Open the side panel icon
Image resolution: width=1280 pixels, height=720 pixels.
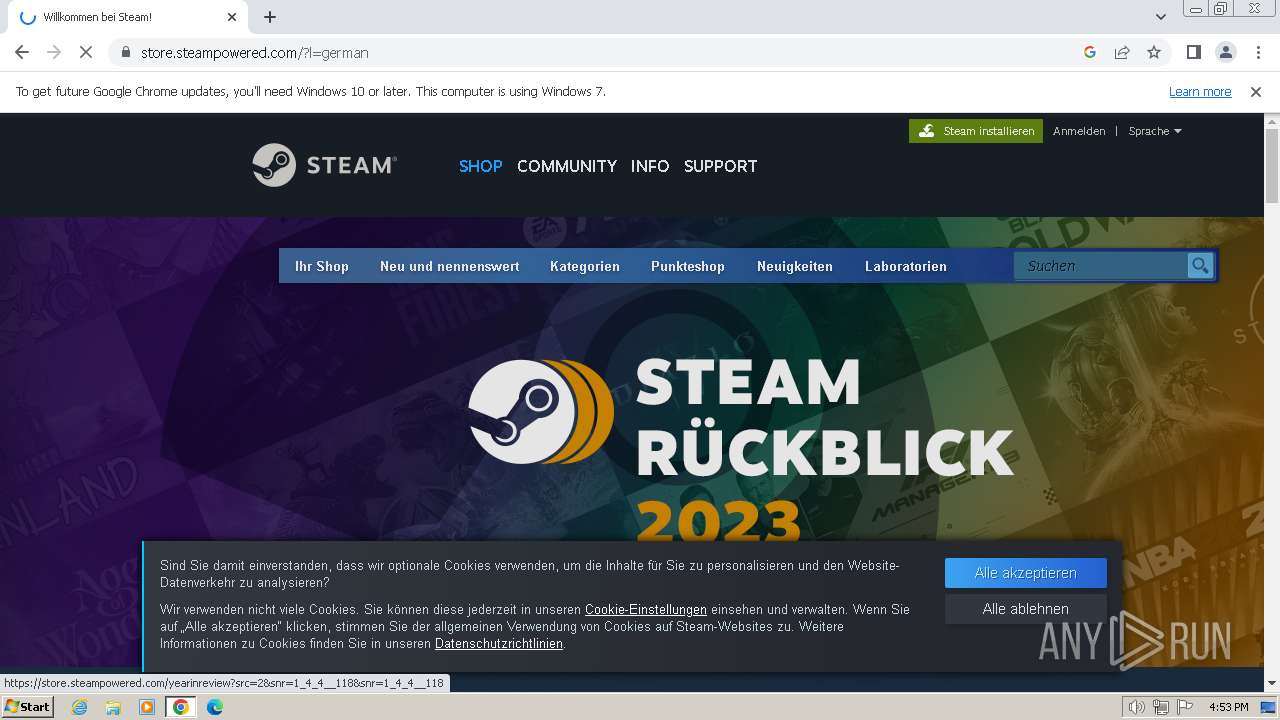pos(1193,52)
